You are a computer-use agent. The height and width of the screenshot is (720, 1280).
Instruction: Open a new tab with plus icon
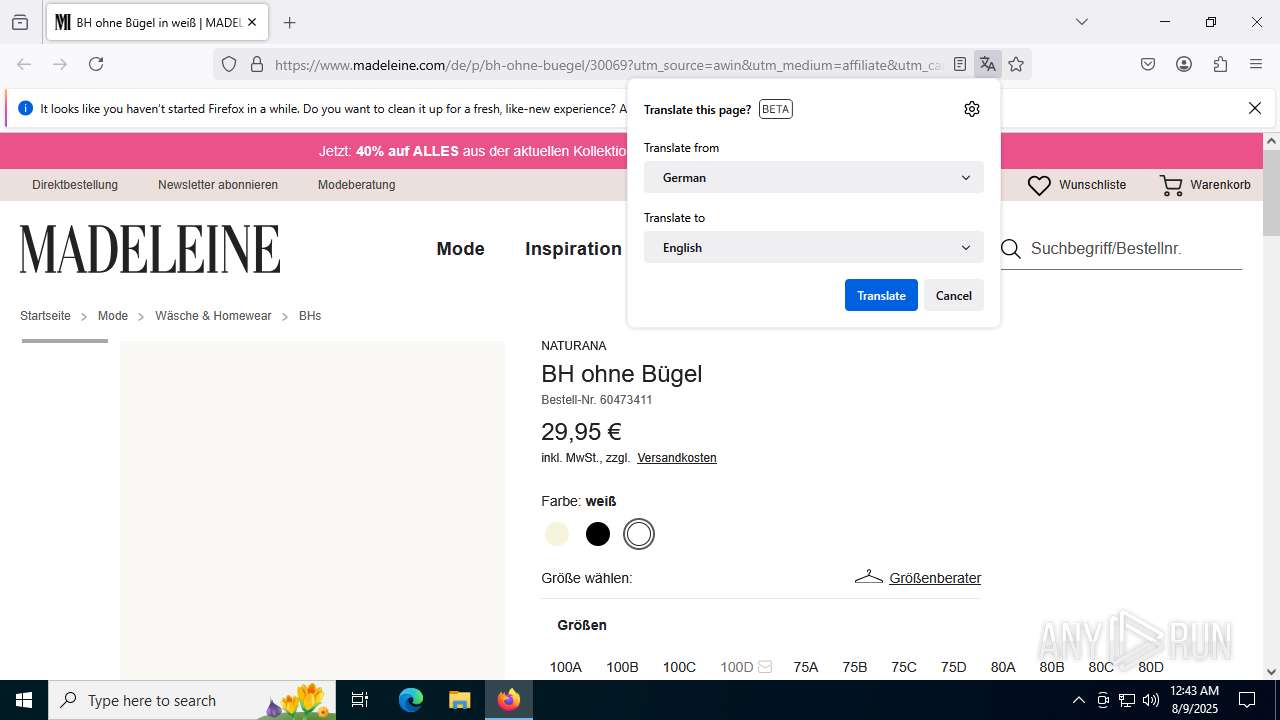click(289, 22)
